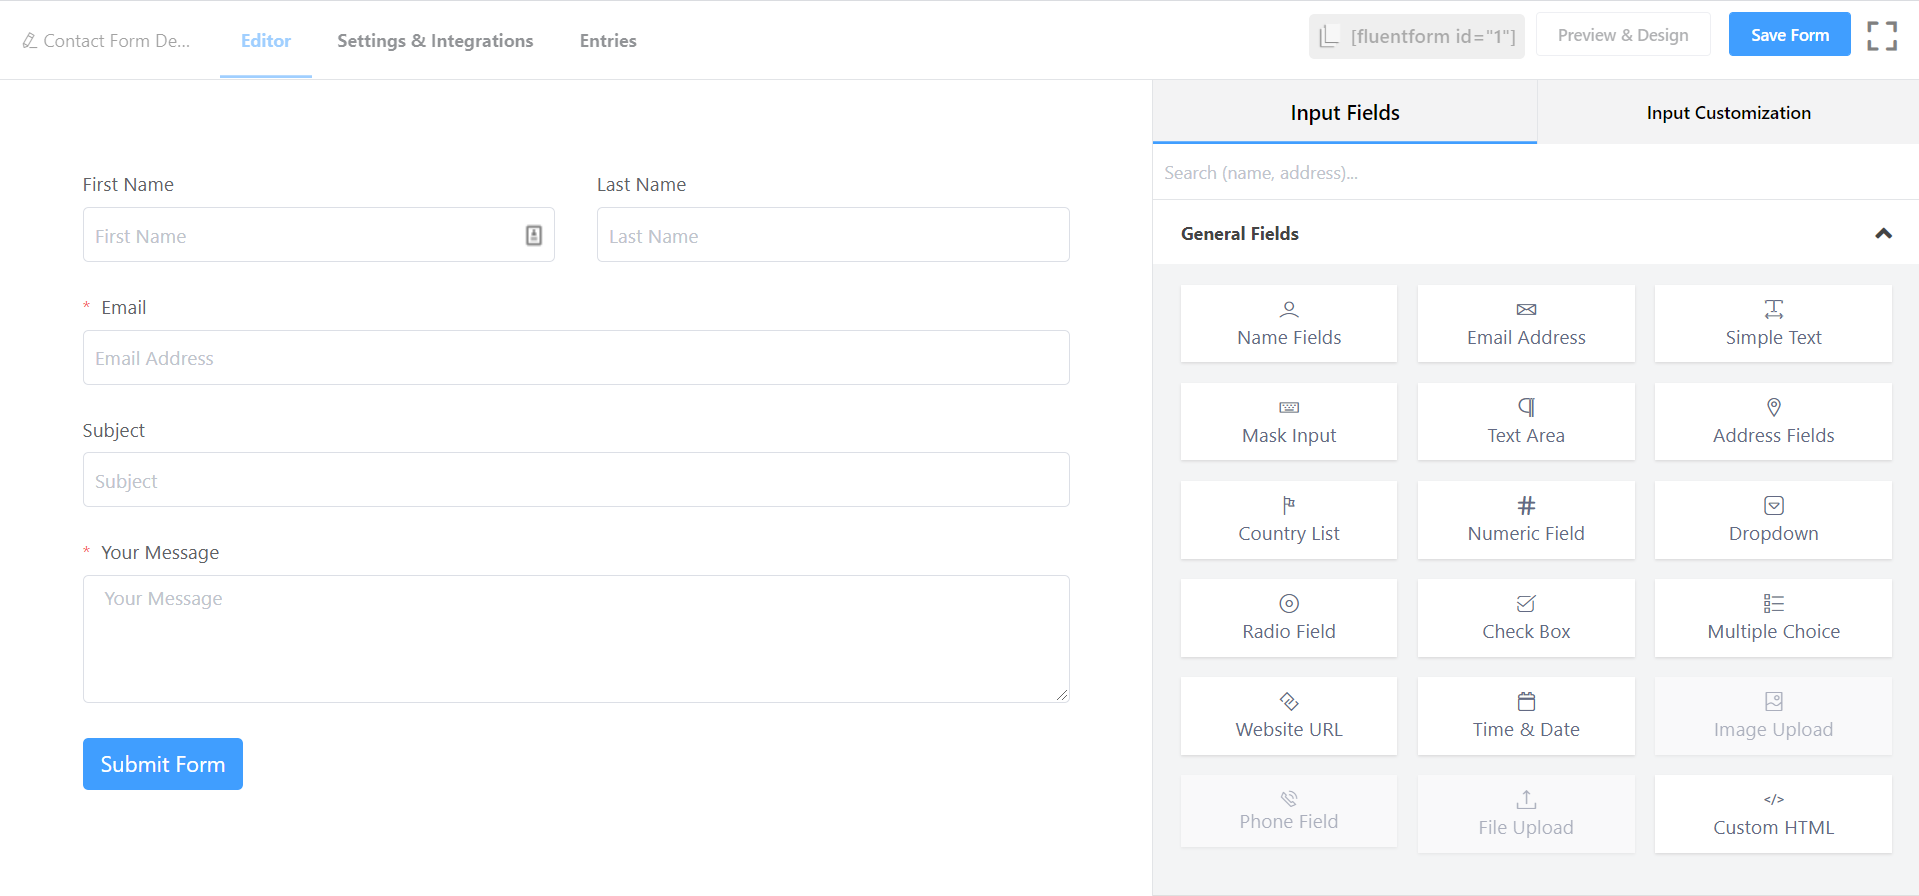Click the shortcode copy icon
The image size is (1919, 896).
[1328, 37]
